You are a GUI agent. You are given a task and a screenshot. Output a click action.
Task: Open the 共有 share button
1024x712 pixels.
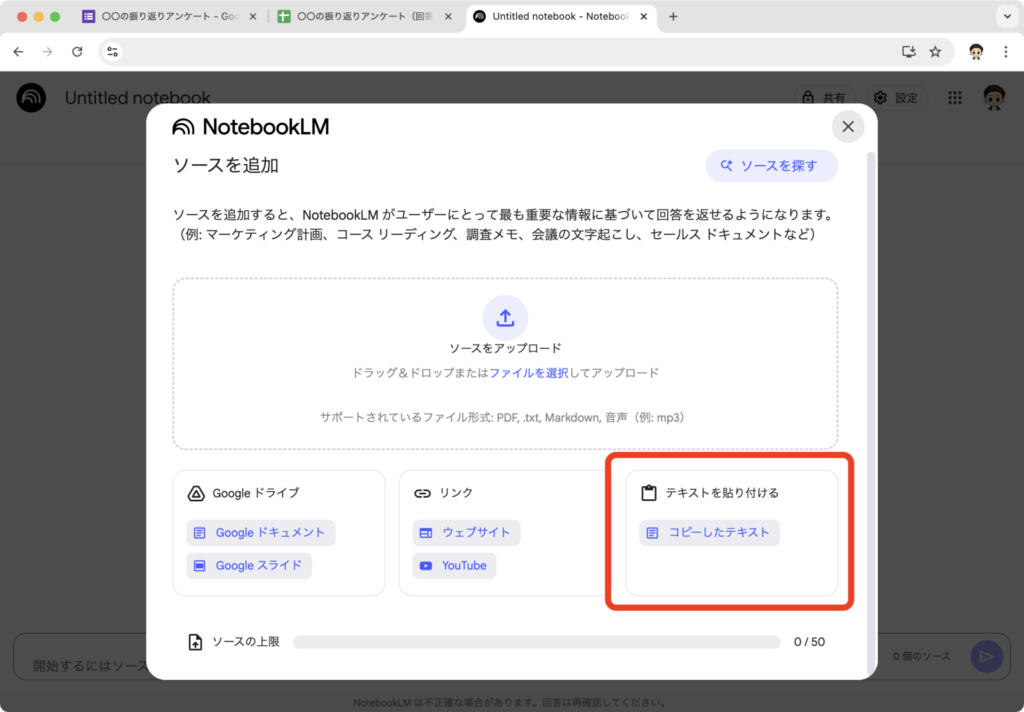pyautogui.click(x=825, y=98)
